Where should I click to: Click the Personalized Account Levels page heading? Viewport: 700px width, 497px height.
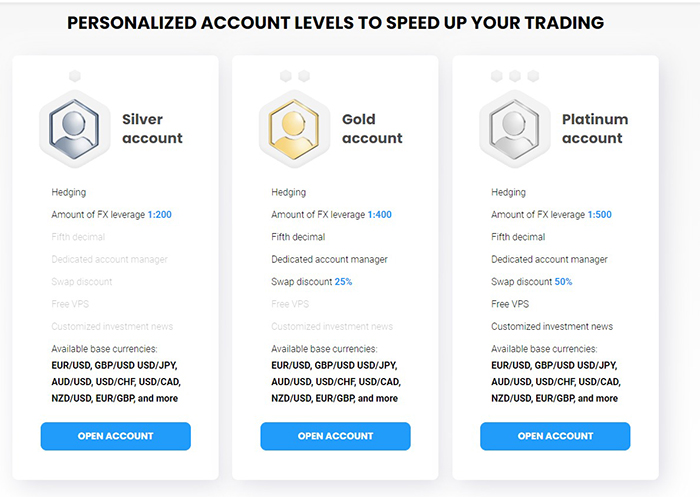click(x=335, y=22)
